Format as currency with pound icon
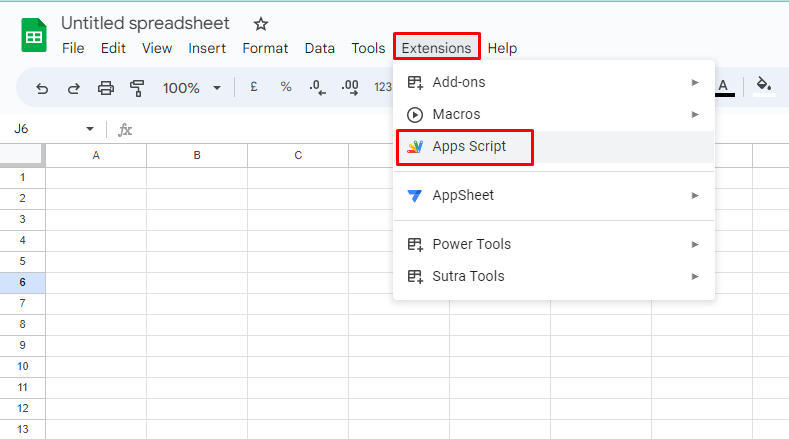This screenshot has height=439, width=789. pyautogui.click(x=254, y=87)
